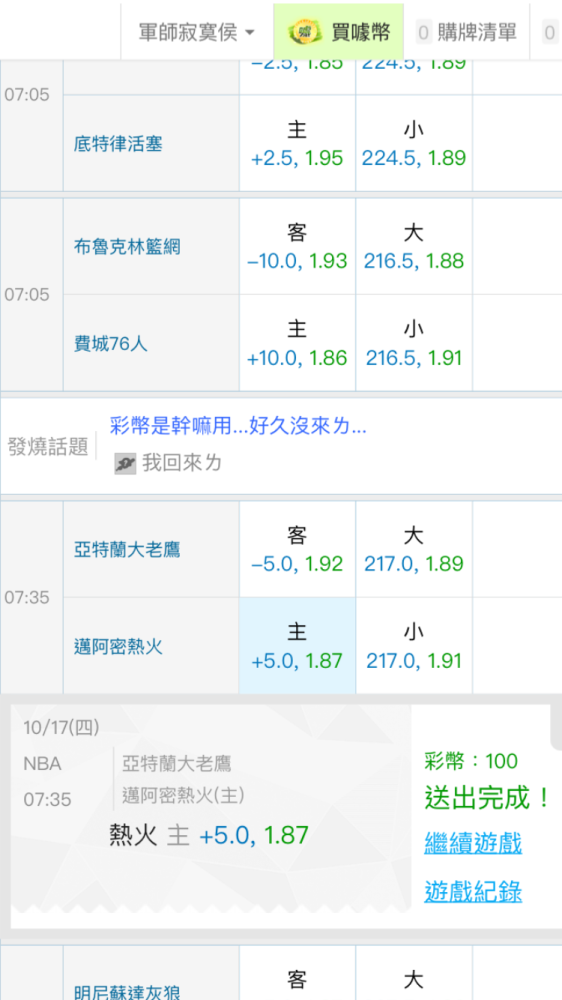The width and height of the screenshot is (562, 1000).
Task: Open hot topic 彩幣是幹嘛用 link
Action: [238, 426]
